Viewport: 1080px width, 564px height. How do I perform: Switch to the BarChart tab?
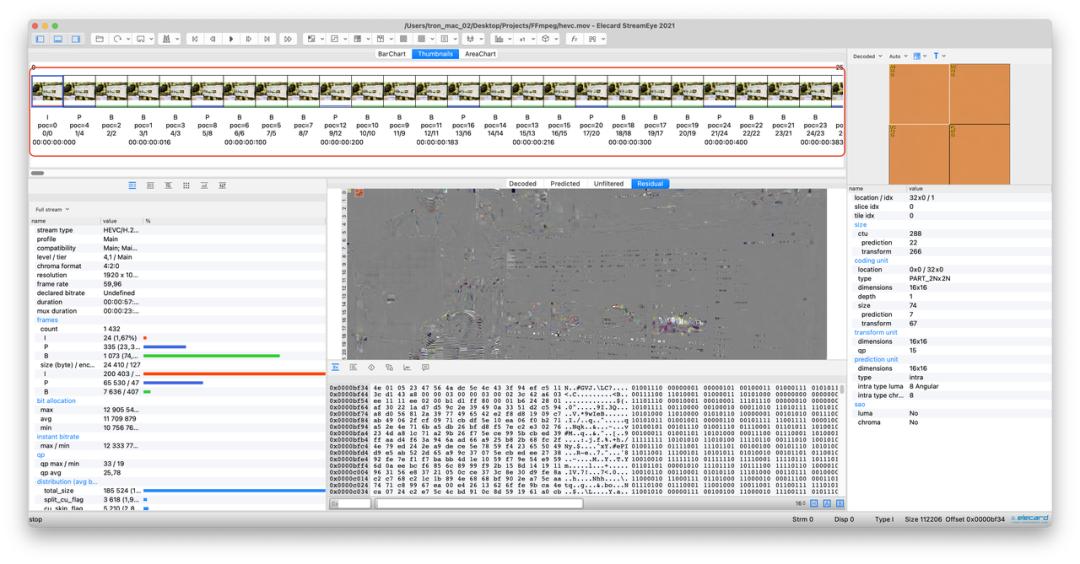coord(390,53)
